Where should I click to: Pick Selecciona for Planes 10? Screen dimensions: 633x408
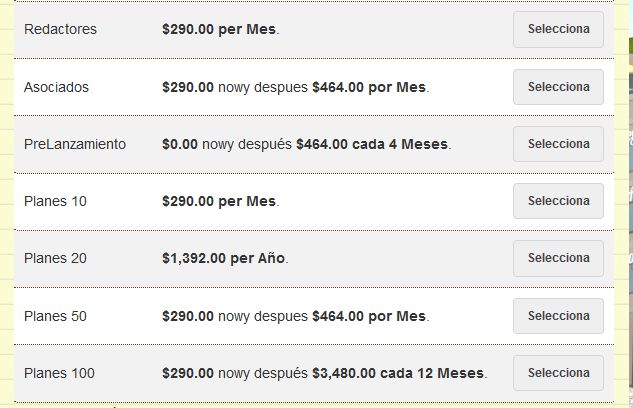[x=558, y=201]
